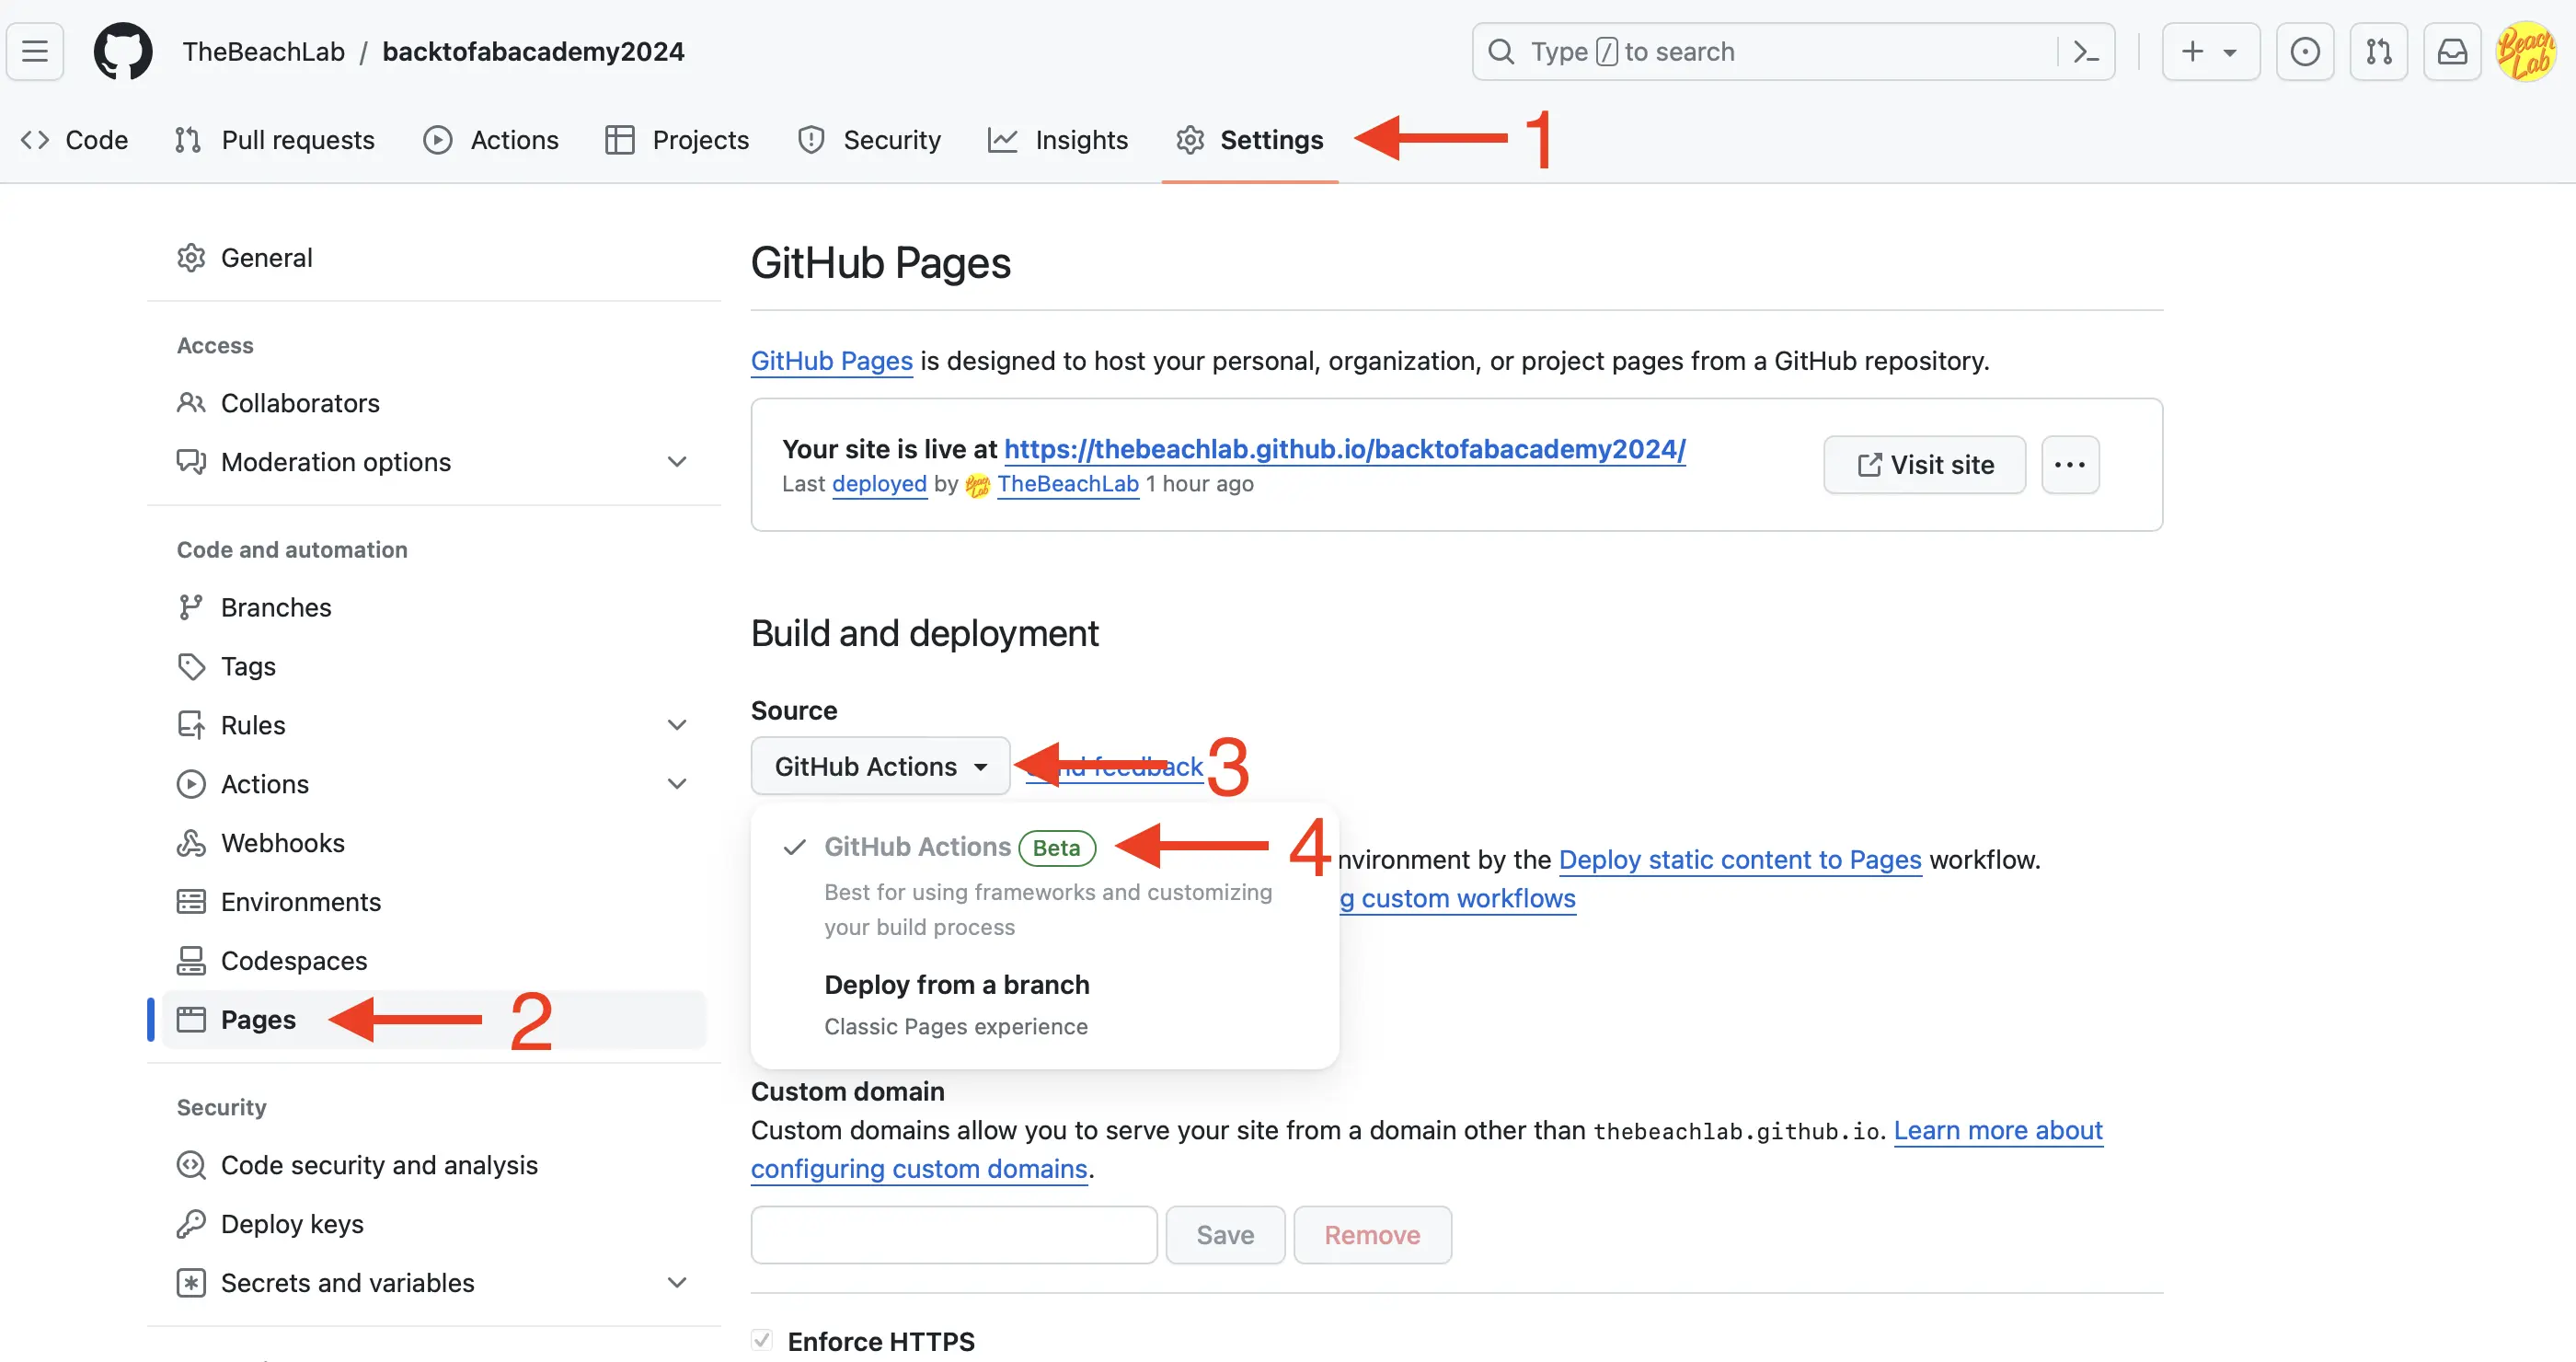
Task: Click the Webhooks icon
Action: pyautogui.click(x=191, y=843)
